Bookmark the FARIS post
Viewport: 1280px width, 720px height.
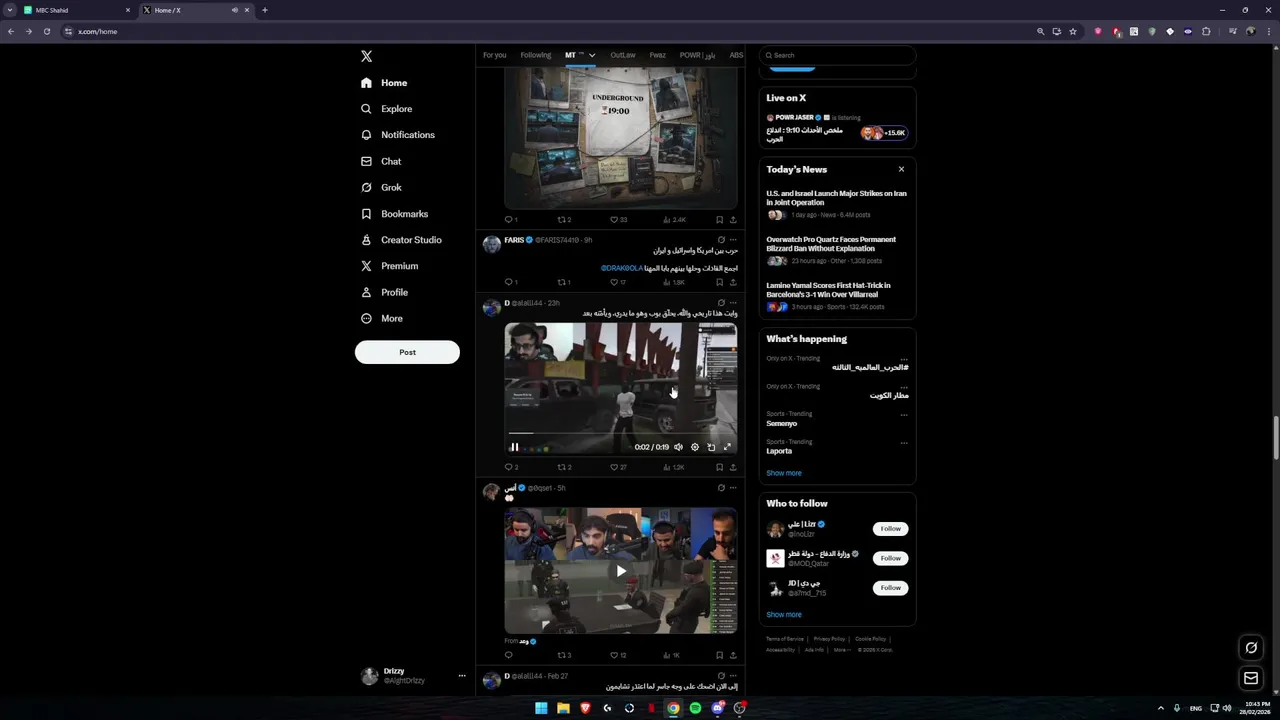[719, 282]
